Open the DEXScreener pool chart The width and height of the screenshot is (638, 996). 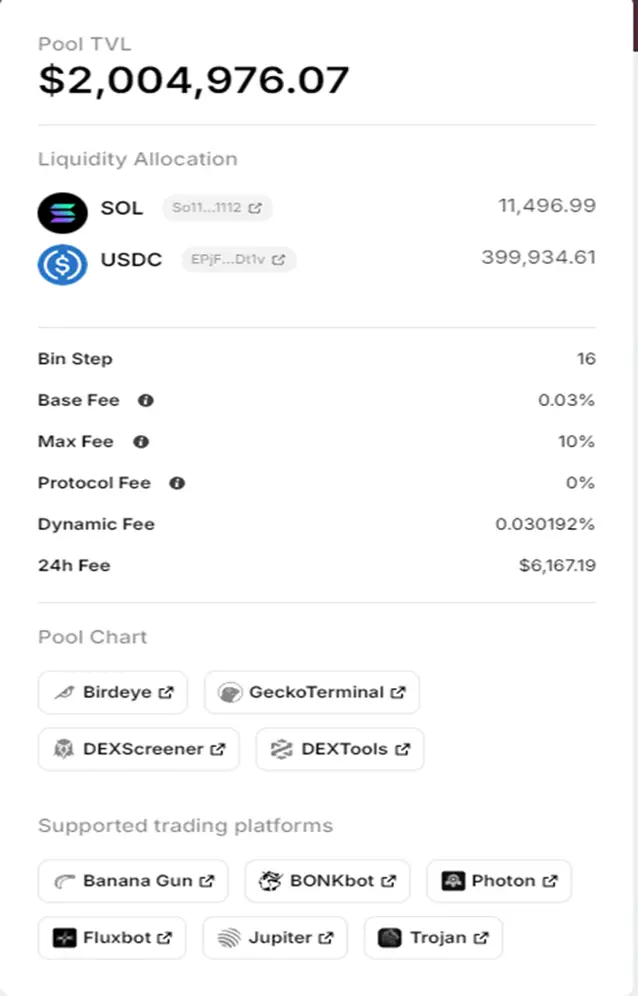[139, 749]
